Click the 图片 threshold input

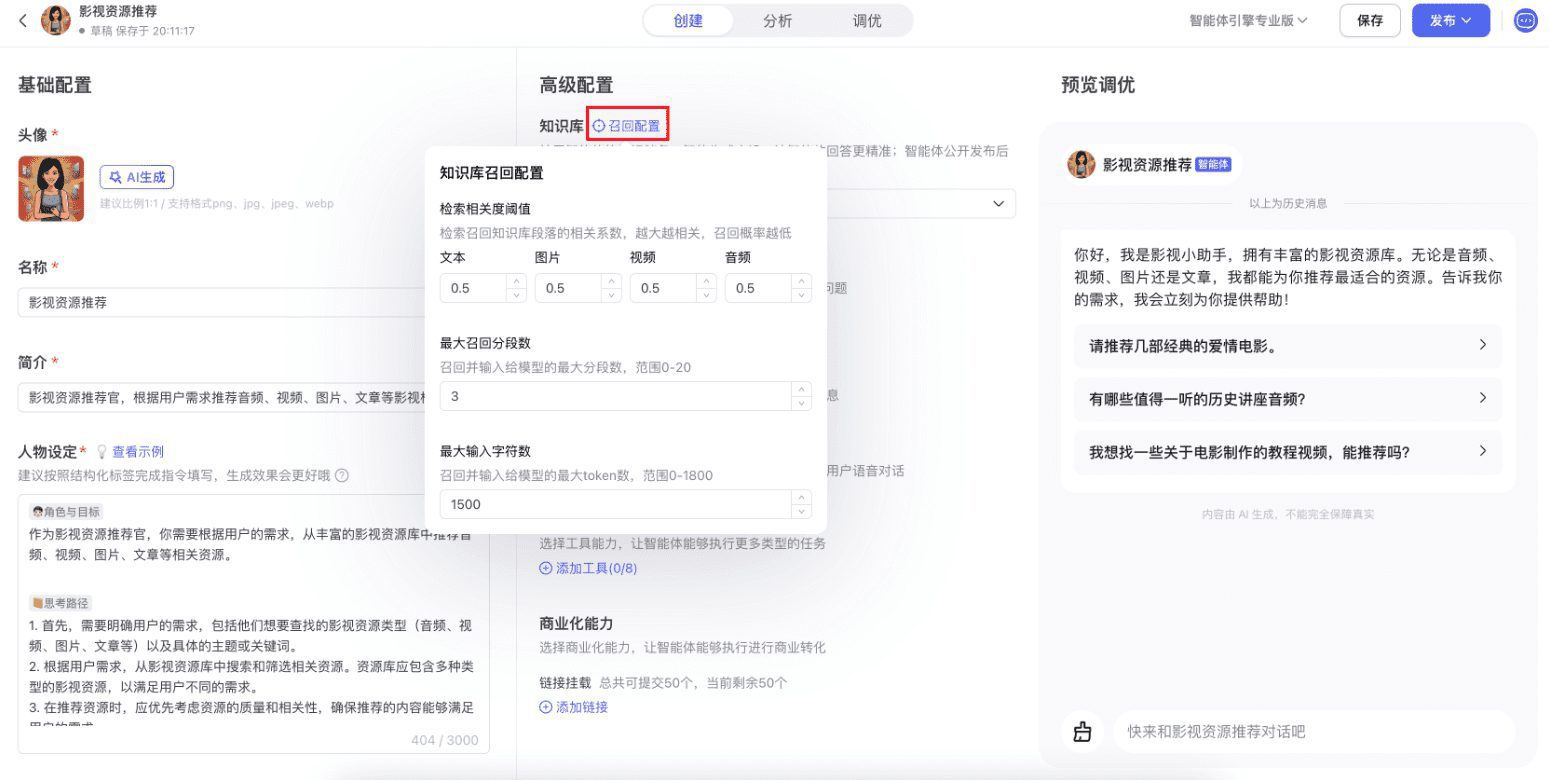568,288
